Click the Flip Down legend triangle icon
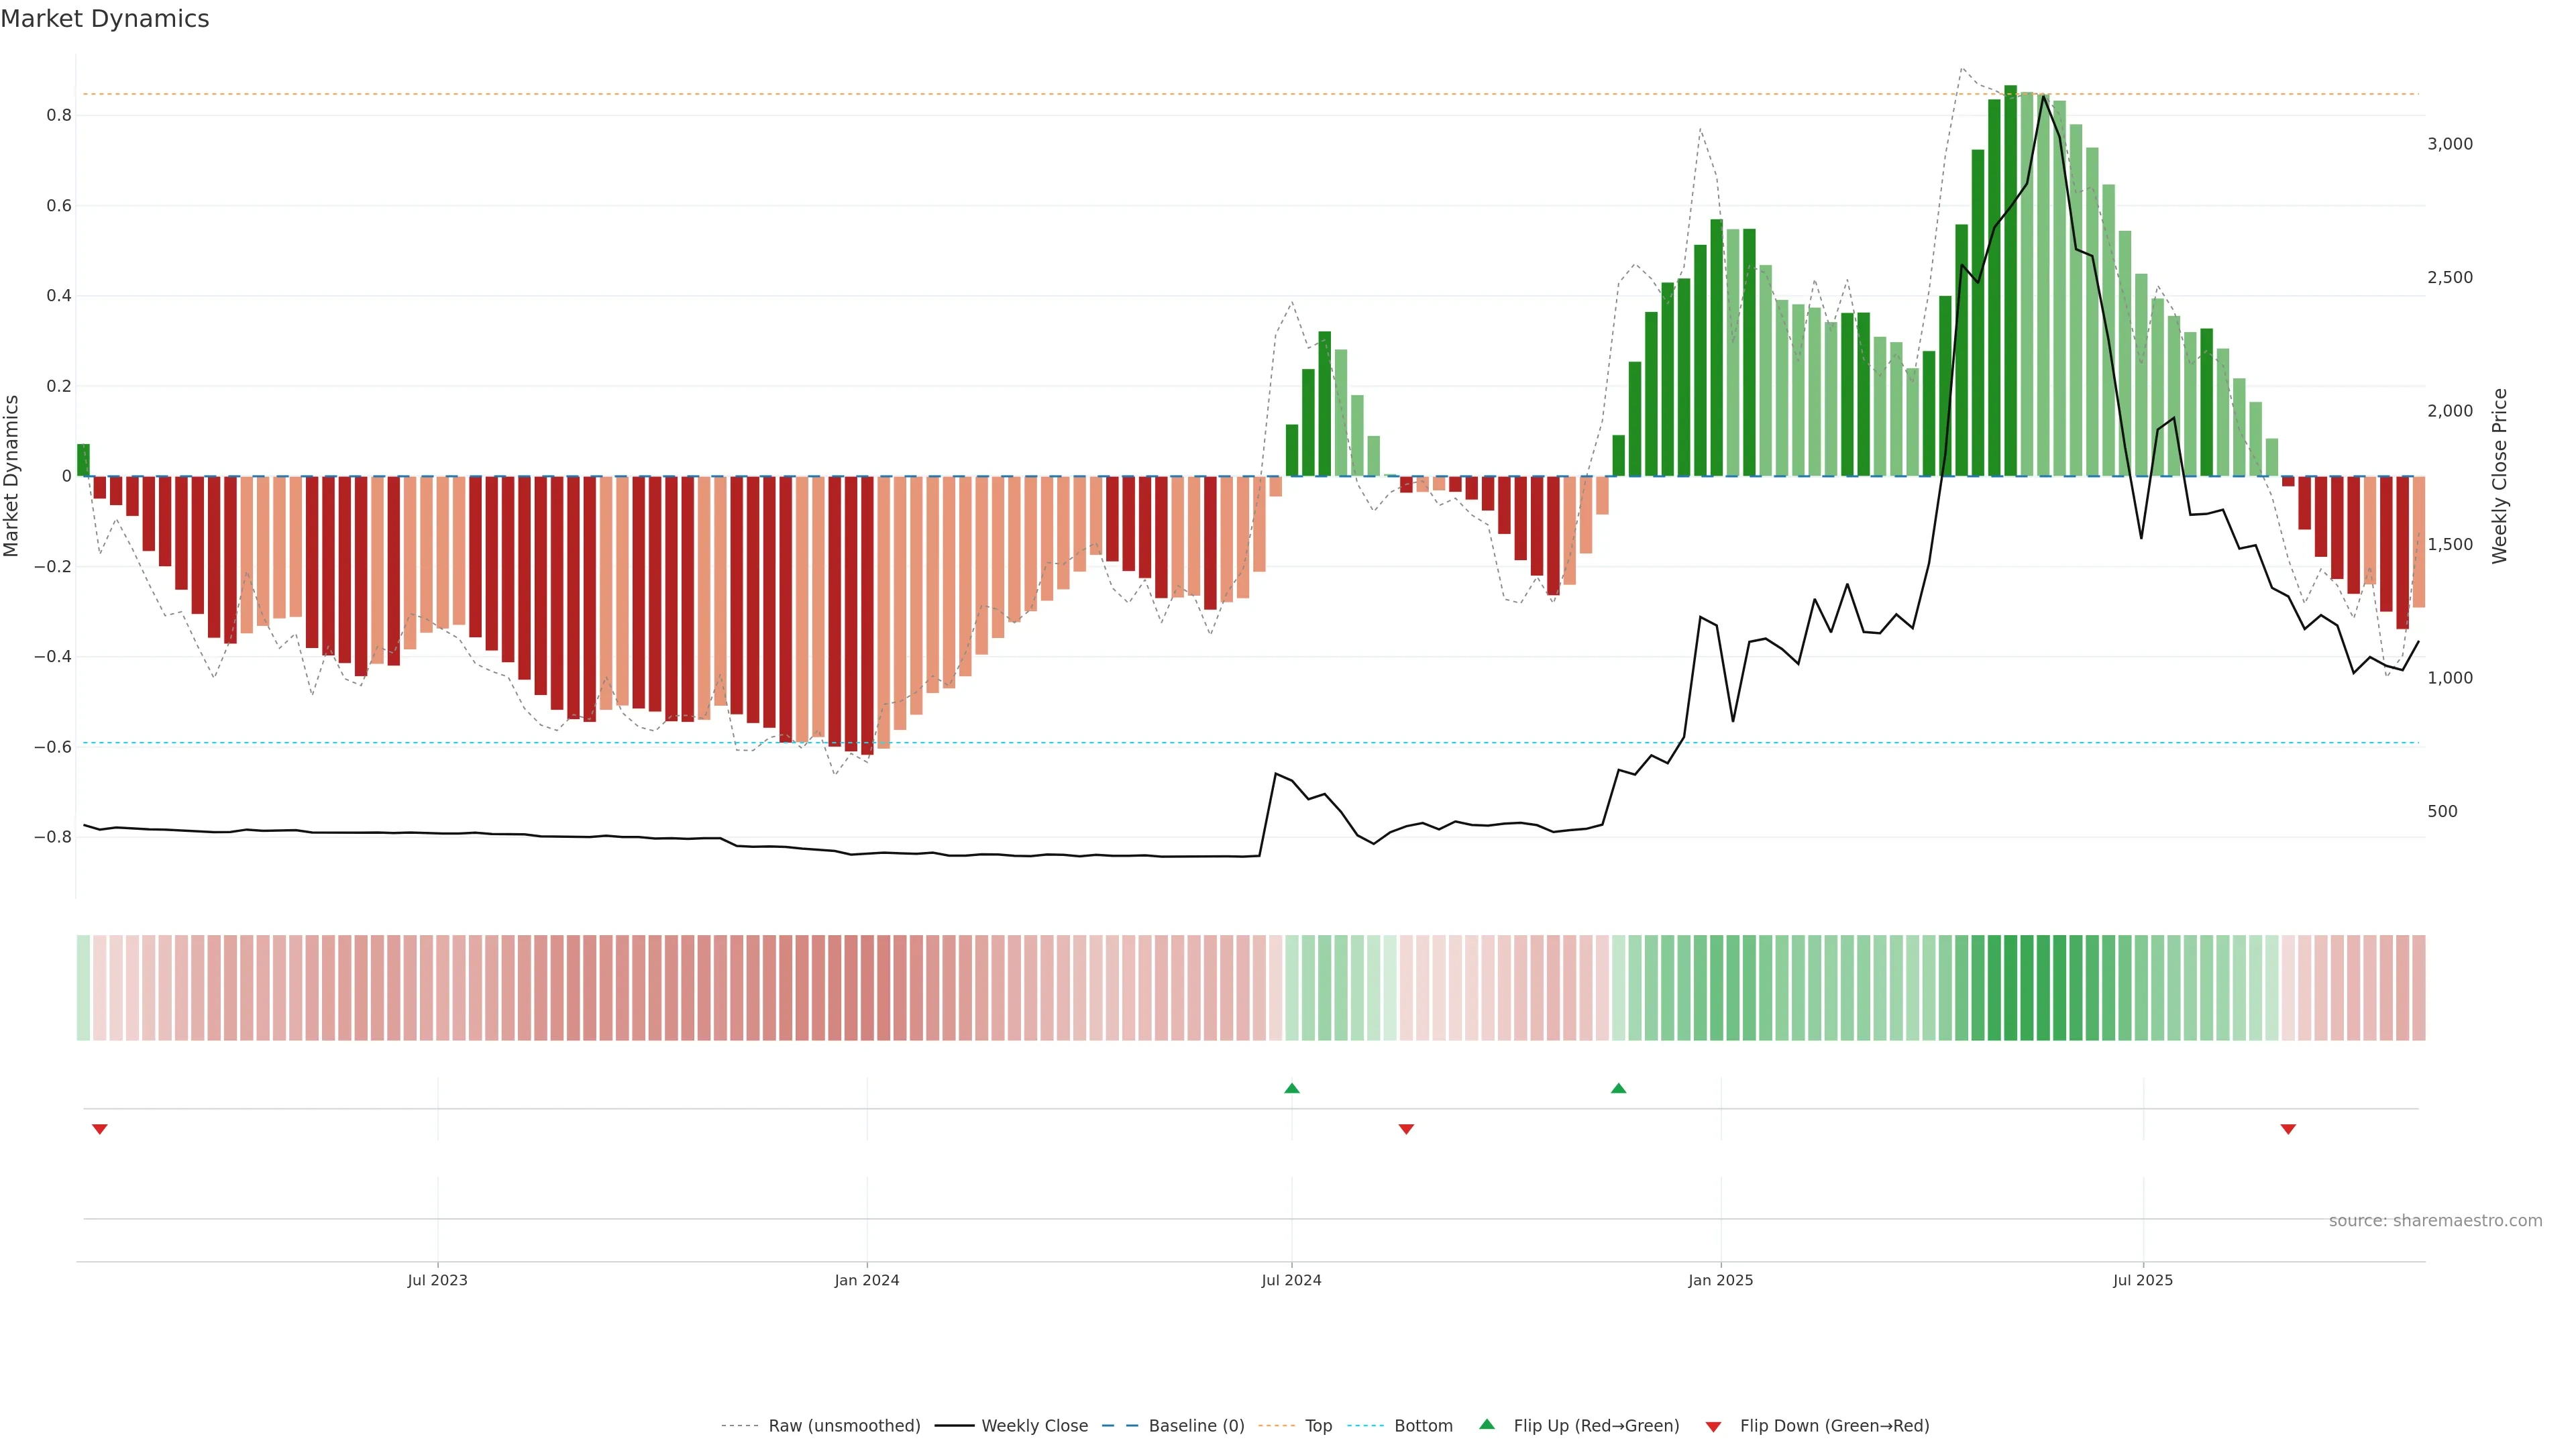Viewport: 2576px width, 1449px height. [1713, 1427]
